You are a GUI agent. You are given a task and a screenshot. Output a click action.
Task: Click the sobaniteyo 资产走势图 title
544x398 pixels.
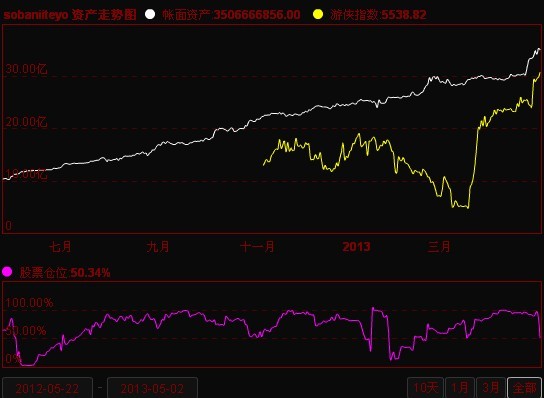click(70, 15)
